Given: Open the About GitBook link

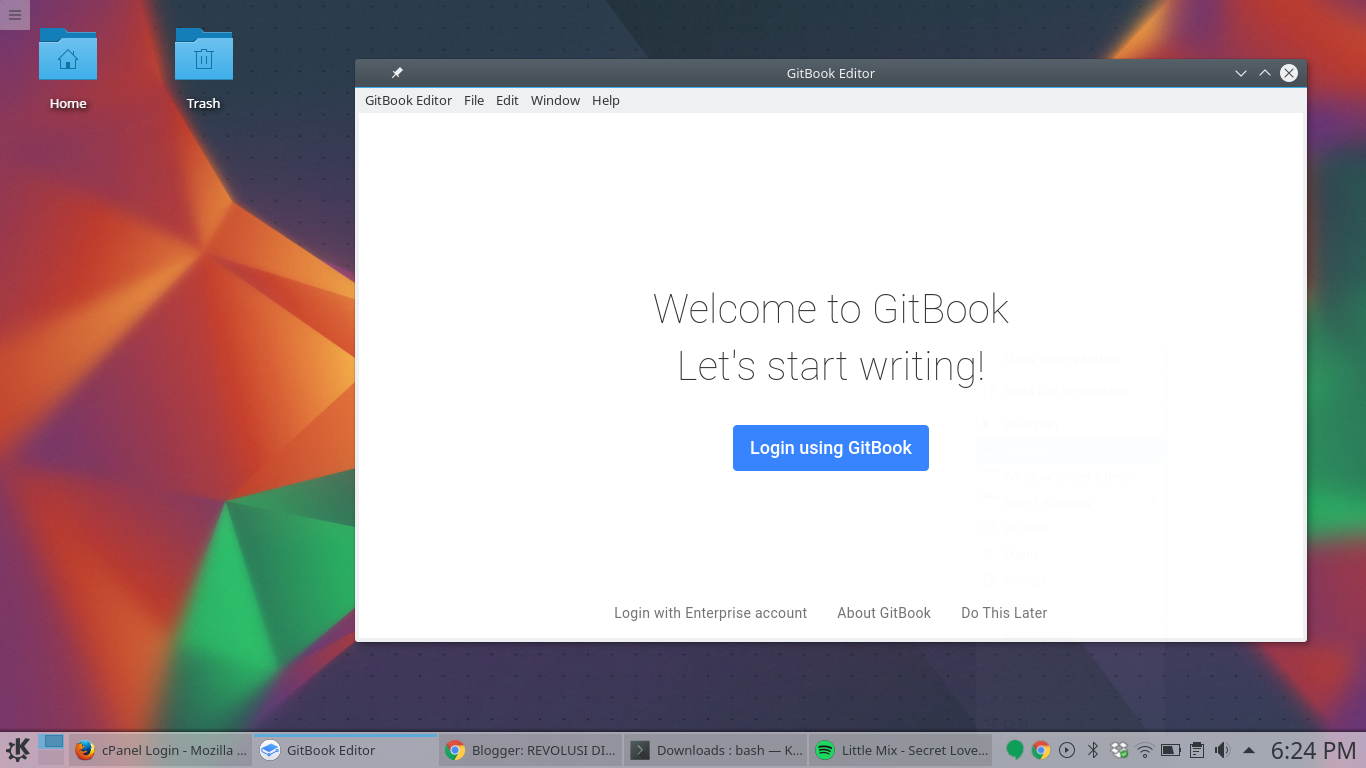Looking at the screenshot, I should [x=884, y=613].
